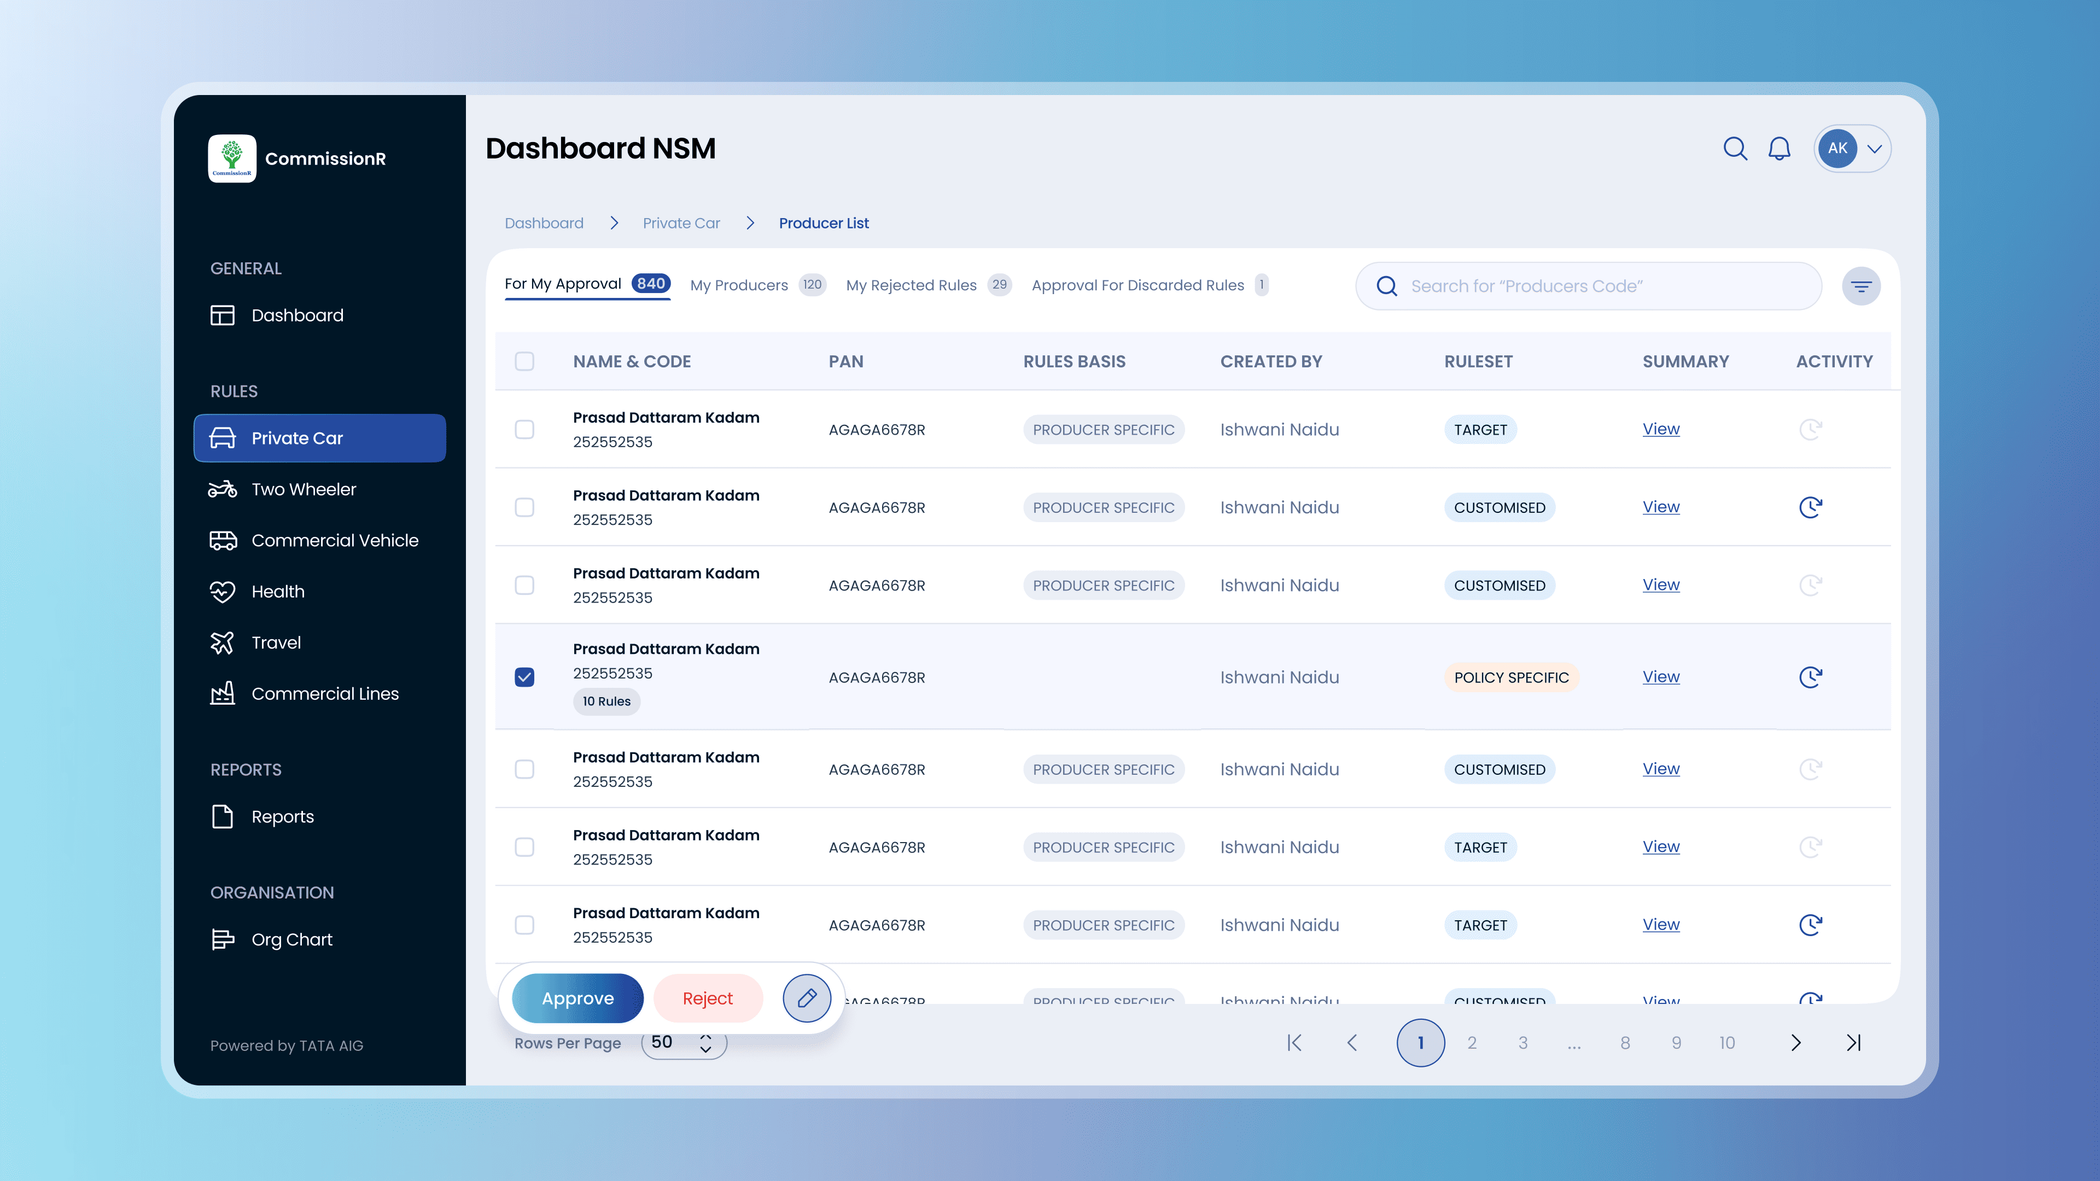The height and width of the screenshot is (1181, 2100).
Task: Expand the AK profile dropdown chevron
Action: click(x=1874, y=149)
